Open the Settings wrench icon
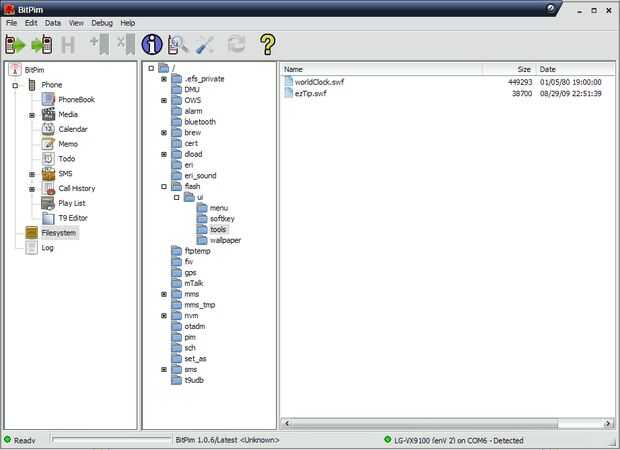Screen dimensions: 620x450 point(205,45)
